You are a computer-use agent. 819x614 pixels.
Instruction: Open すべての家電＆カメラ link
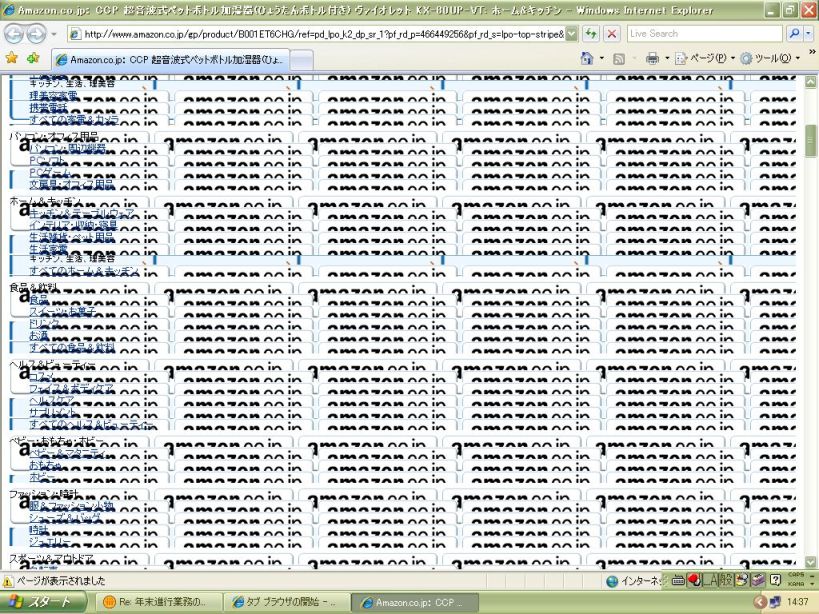tap(74, 120)
